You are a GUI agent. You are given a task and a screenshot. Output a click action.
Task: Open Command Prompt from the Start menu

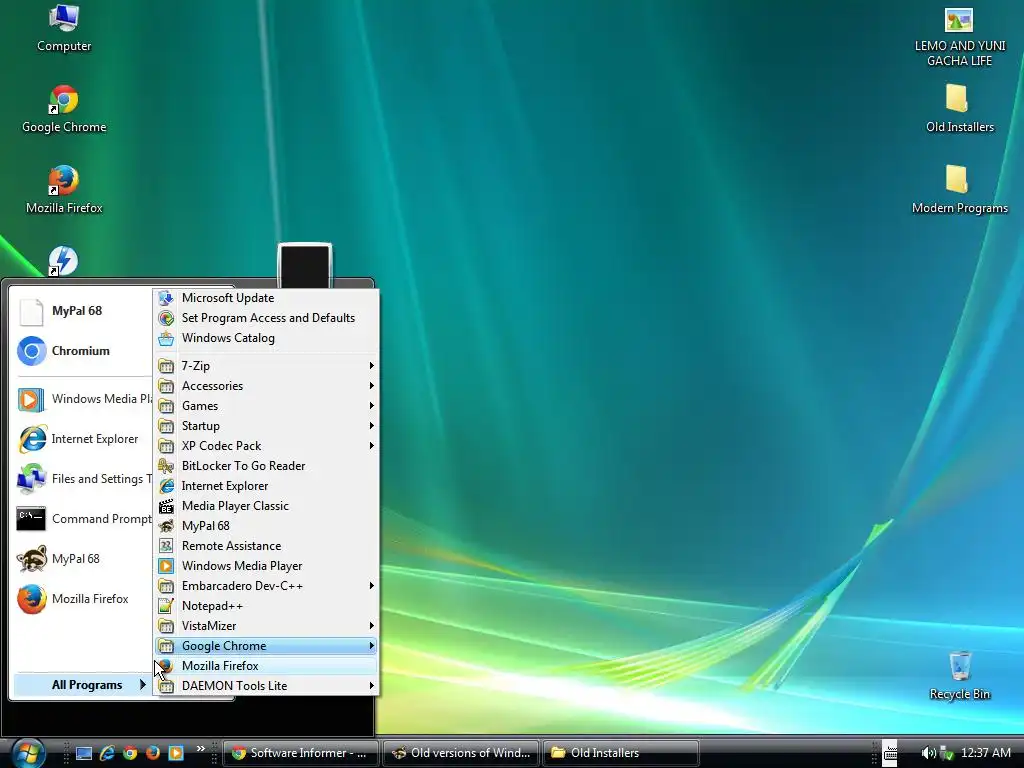[84, 519]
